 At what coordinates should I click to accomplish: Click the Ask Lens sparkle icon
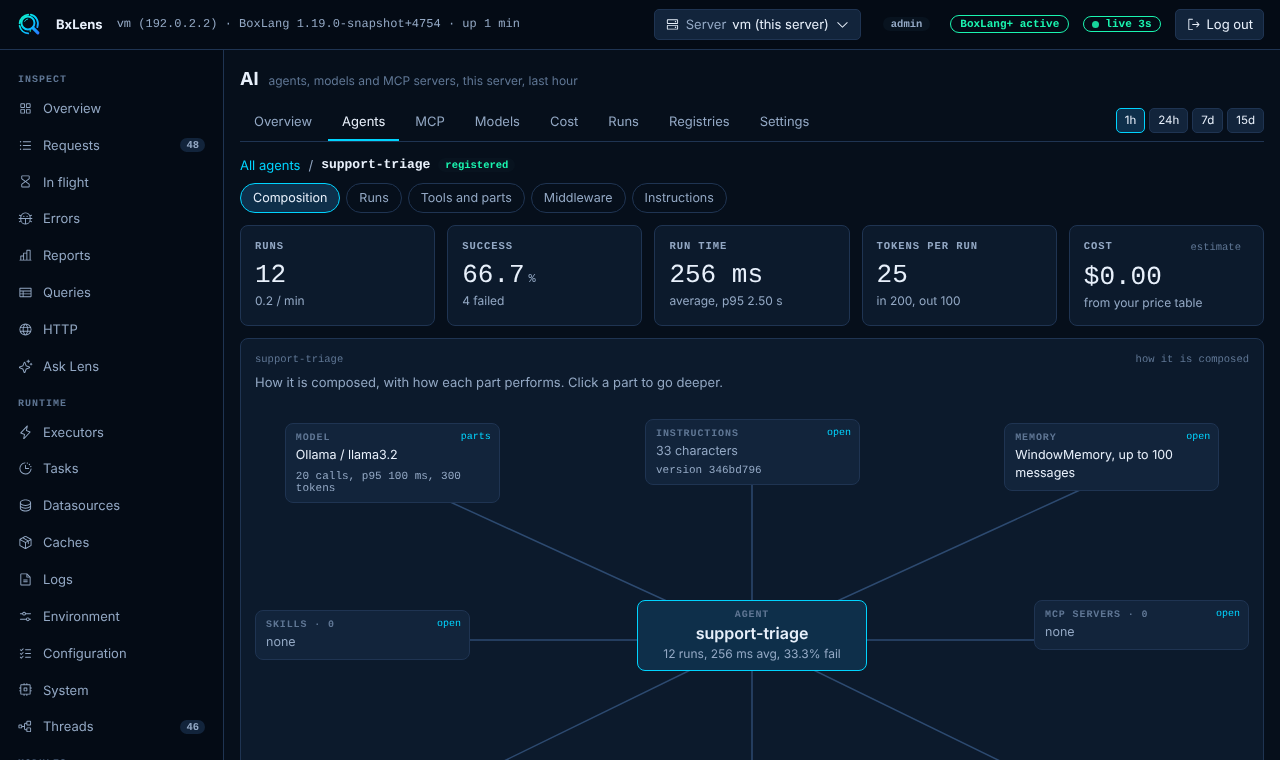click(x=25, y=366)
